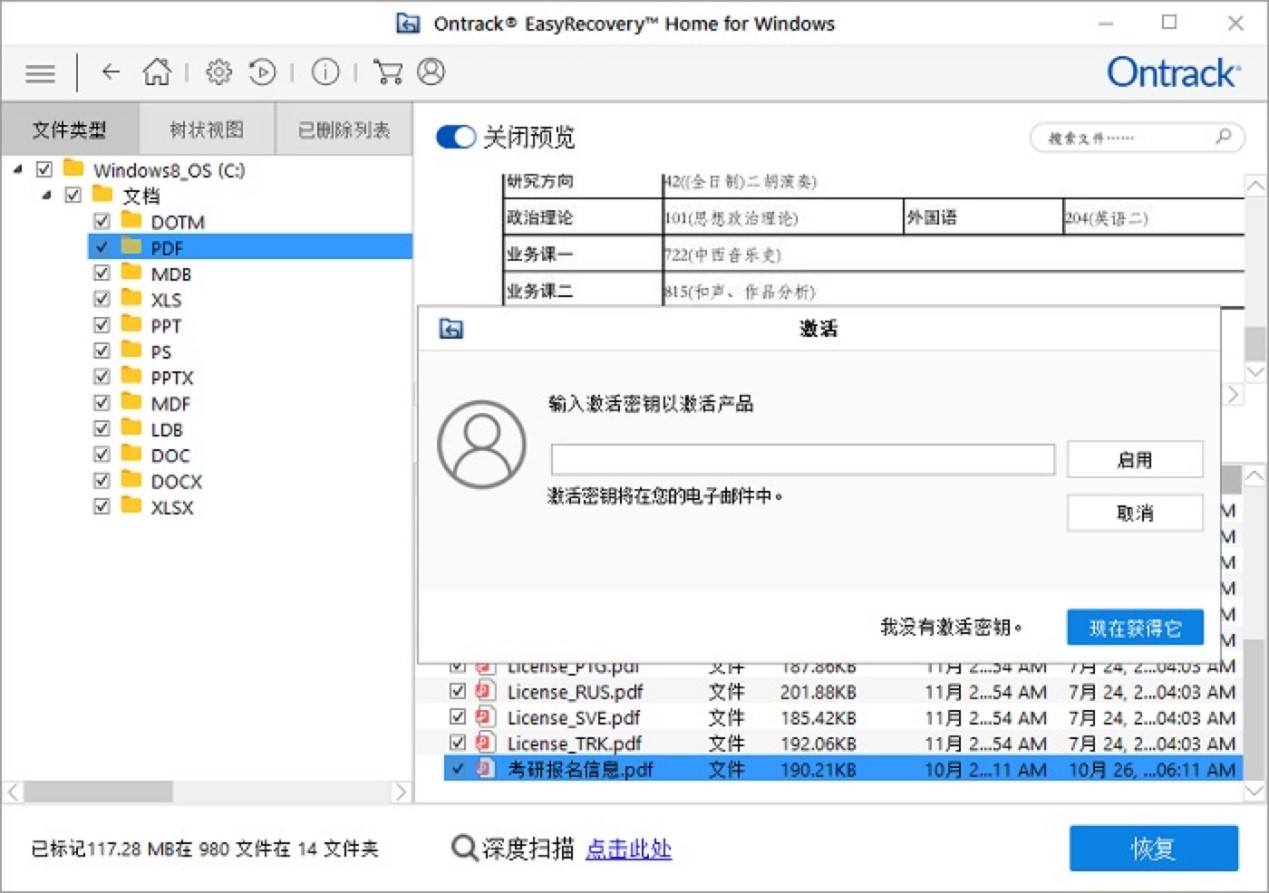Open the 已删除列表 tab
The height and width of the screenshot is (893, 1269).
(x=343, y=129)
